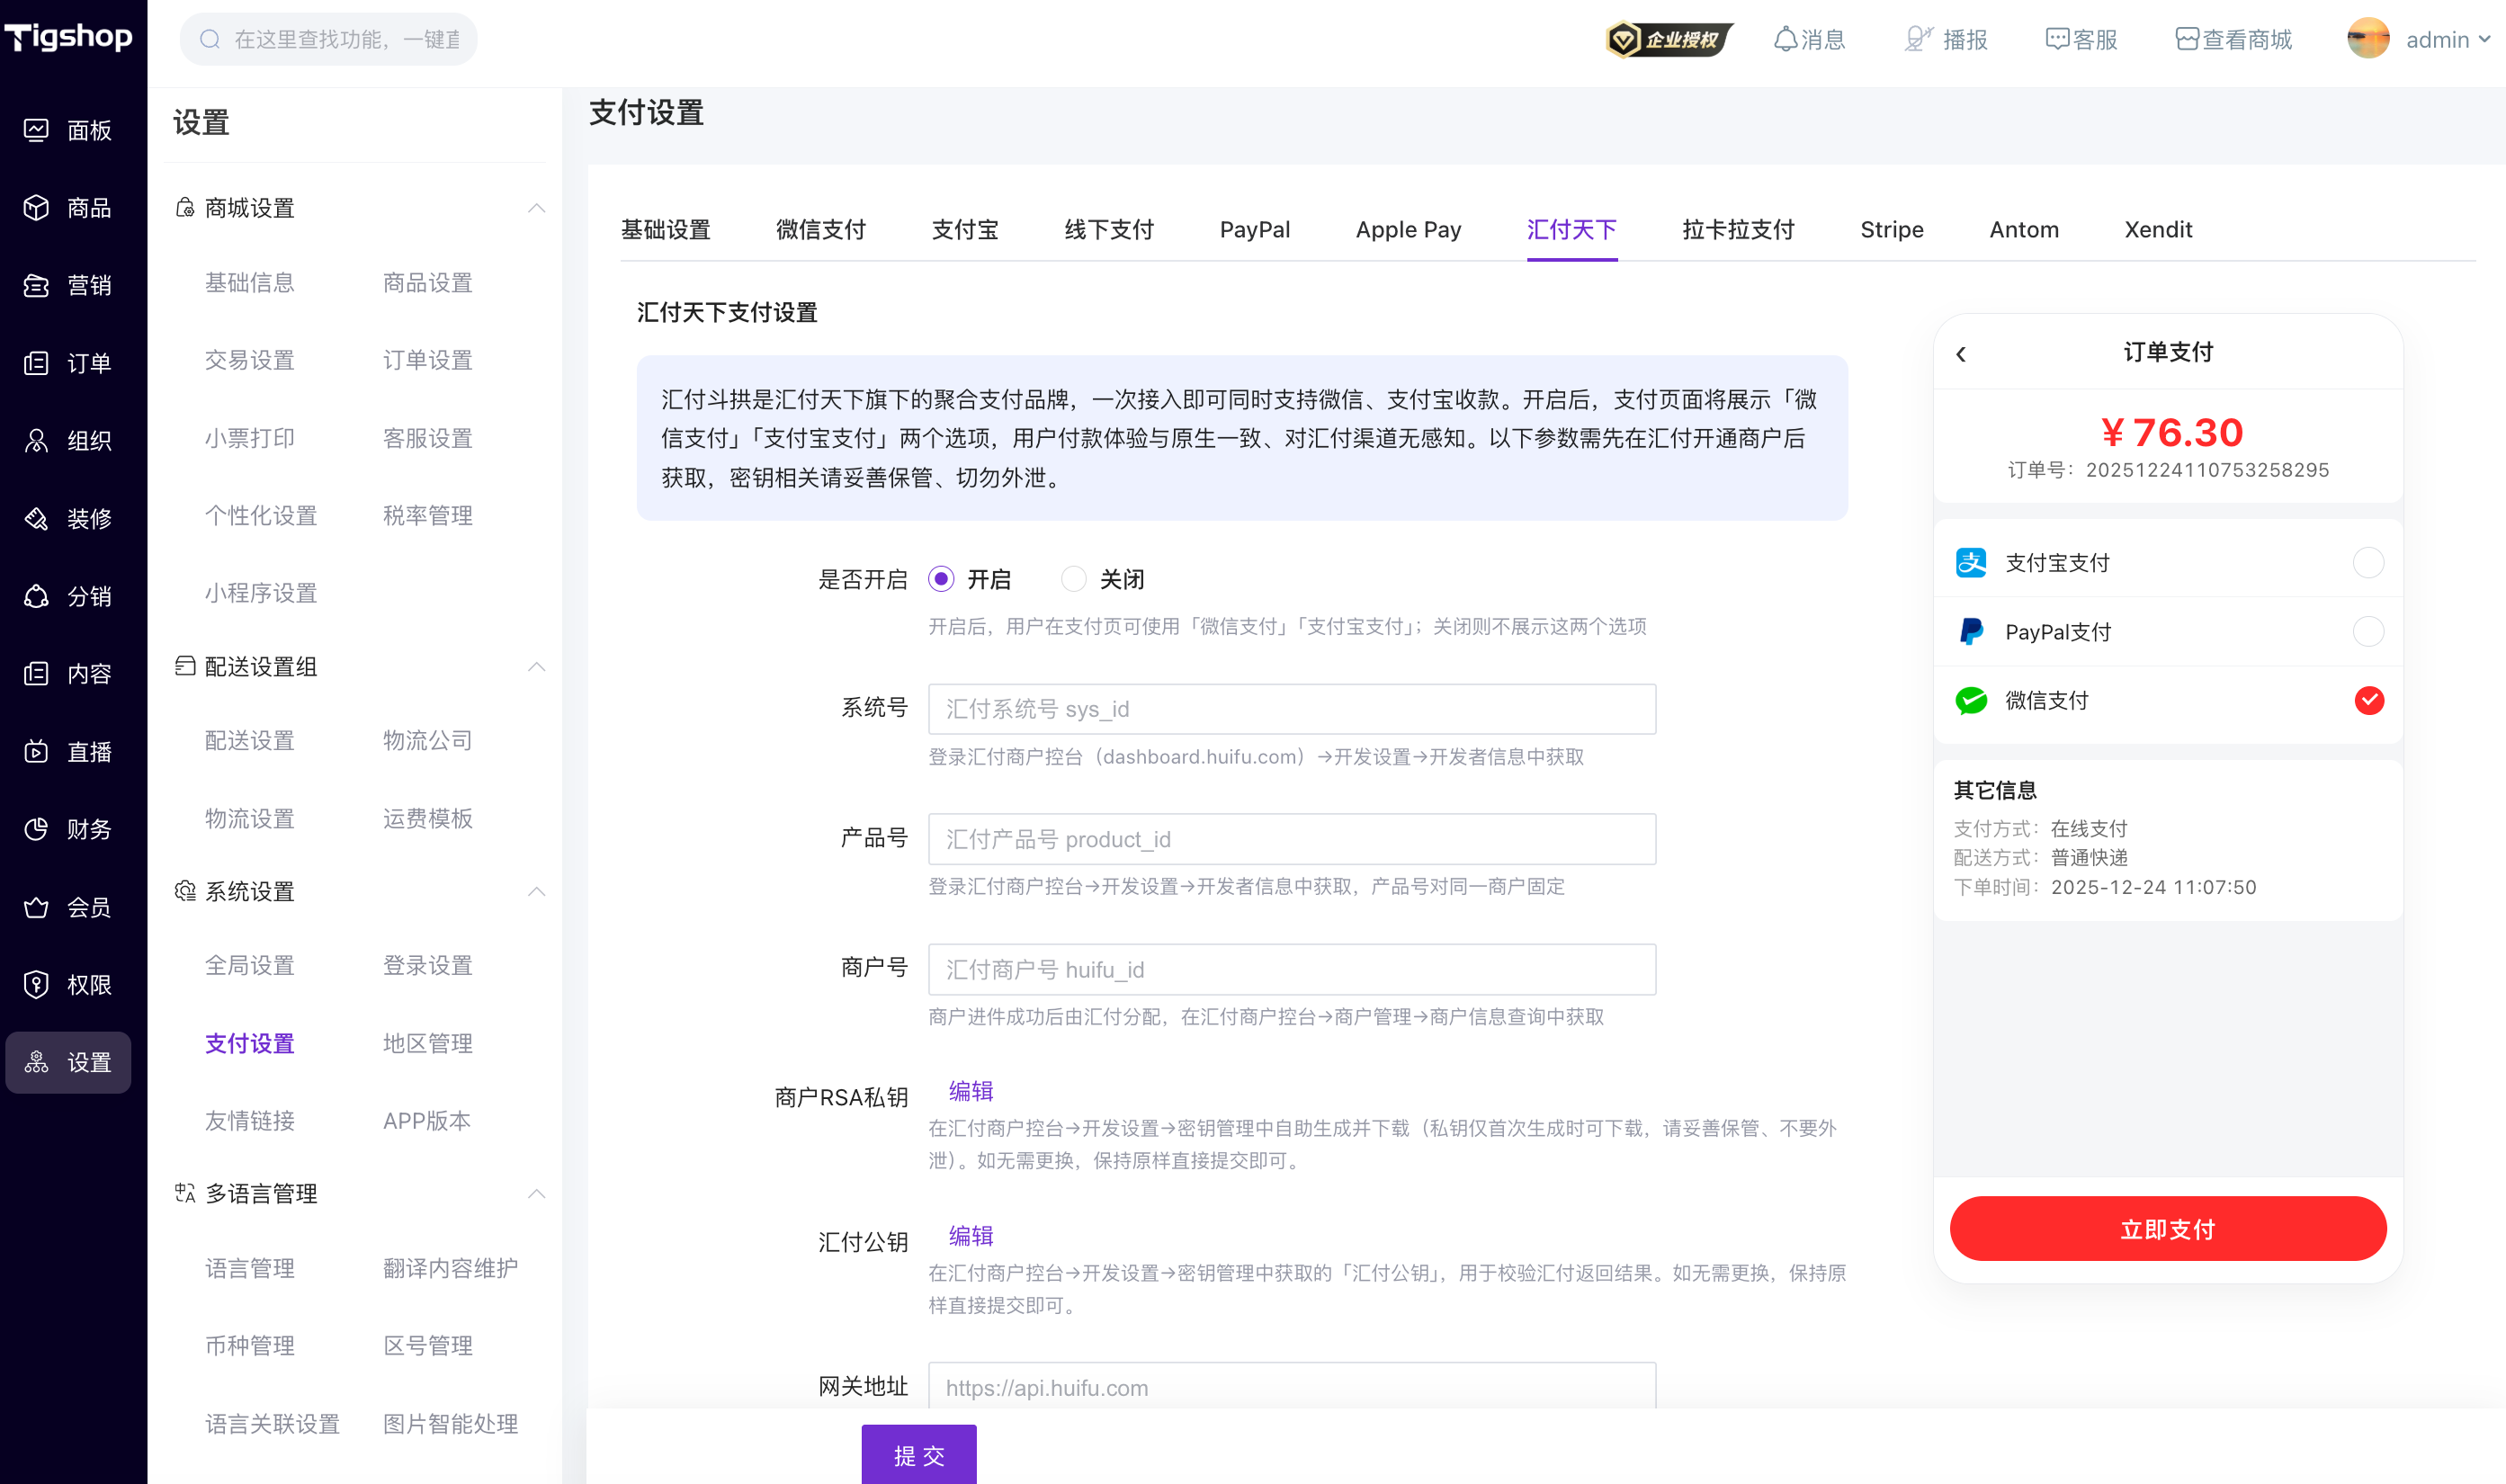The width and height of the screenshot is (2506, 1484).
Task: Select the 关闭 radio button
Action: [x=1073, y=579]
